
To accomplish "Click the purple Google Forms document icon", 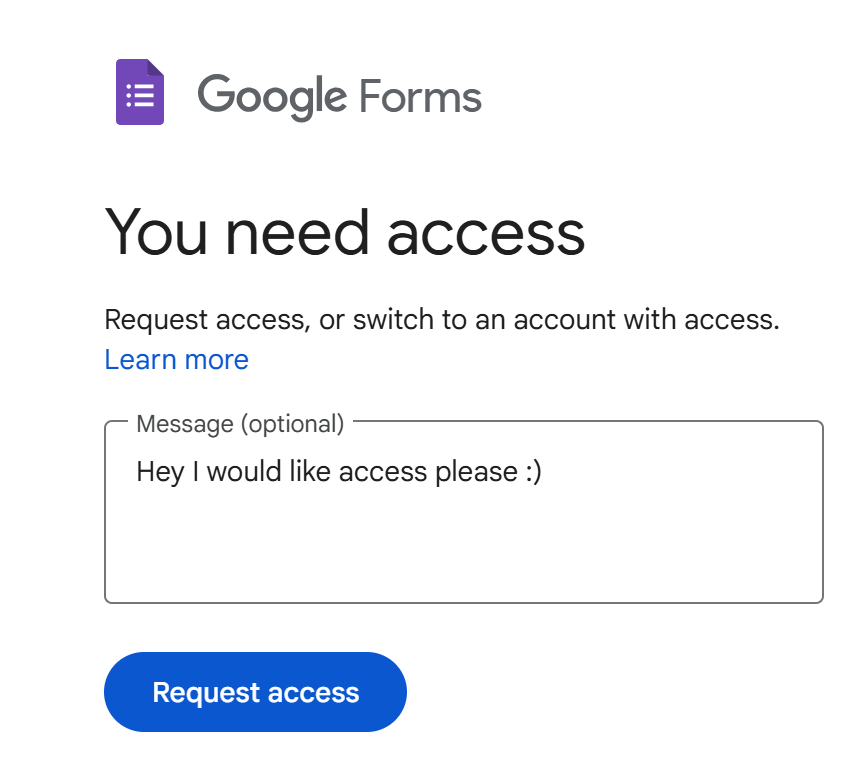I will click(140, 92).
